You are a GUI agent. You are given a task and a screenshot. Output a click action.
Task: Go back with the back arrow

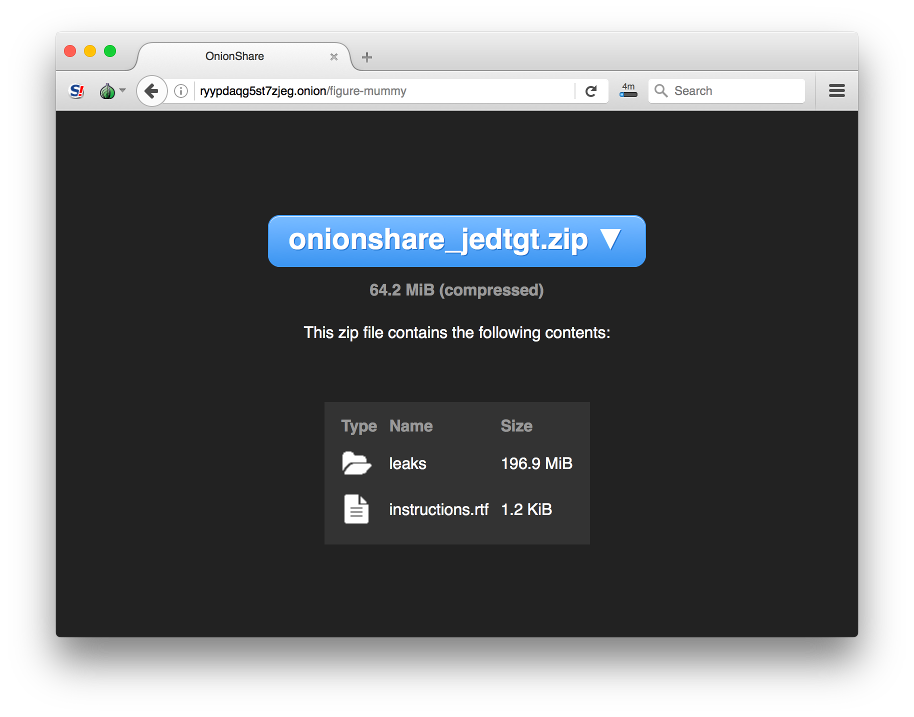click(x=152, y=91)
